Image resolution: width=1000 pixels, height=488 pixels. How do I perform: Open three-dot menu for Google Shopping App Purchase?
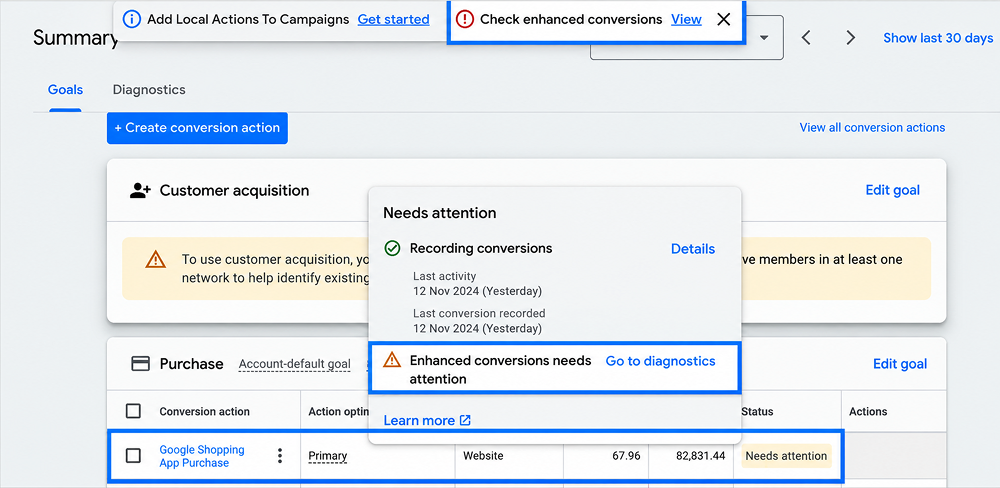[279, 456]
